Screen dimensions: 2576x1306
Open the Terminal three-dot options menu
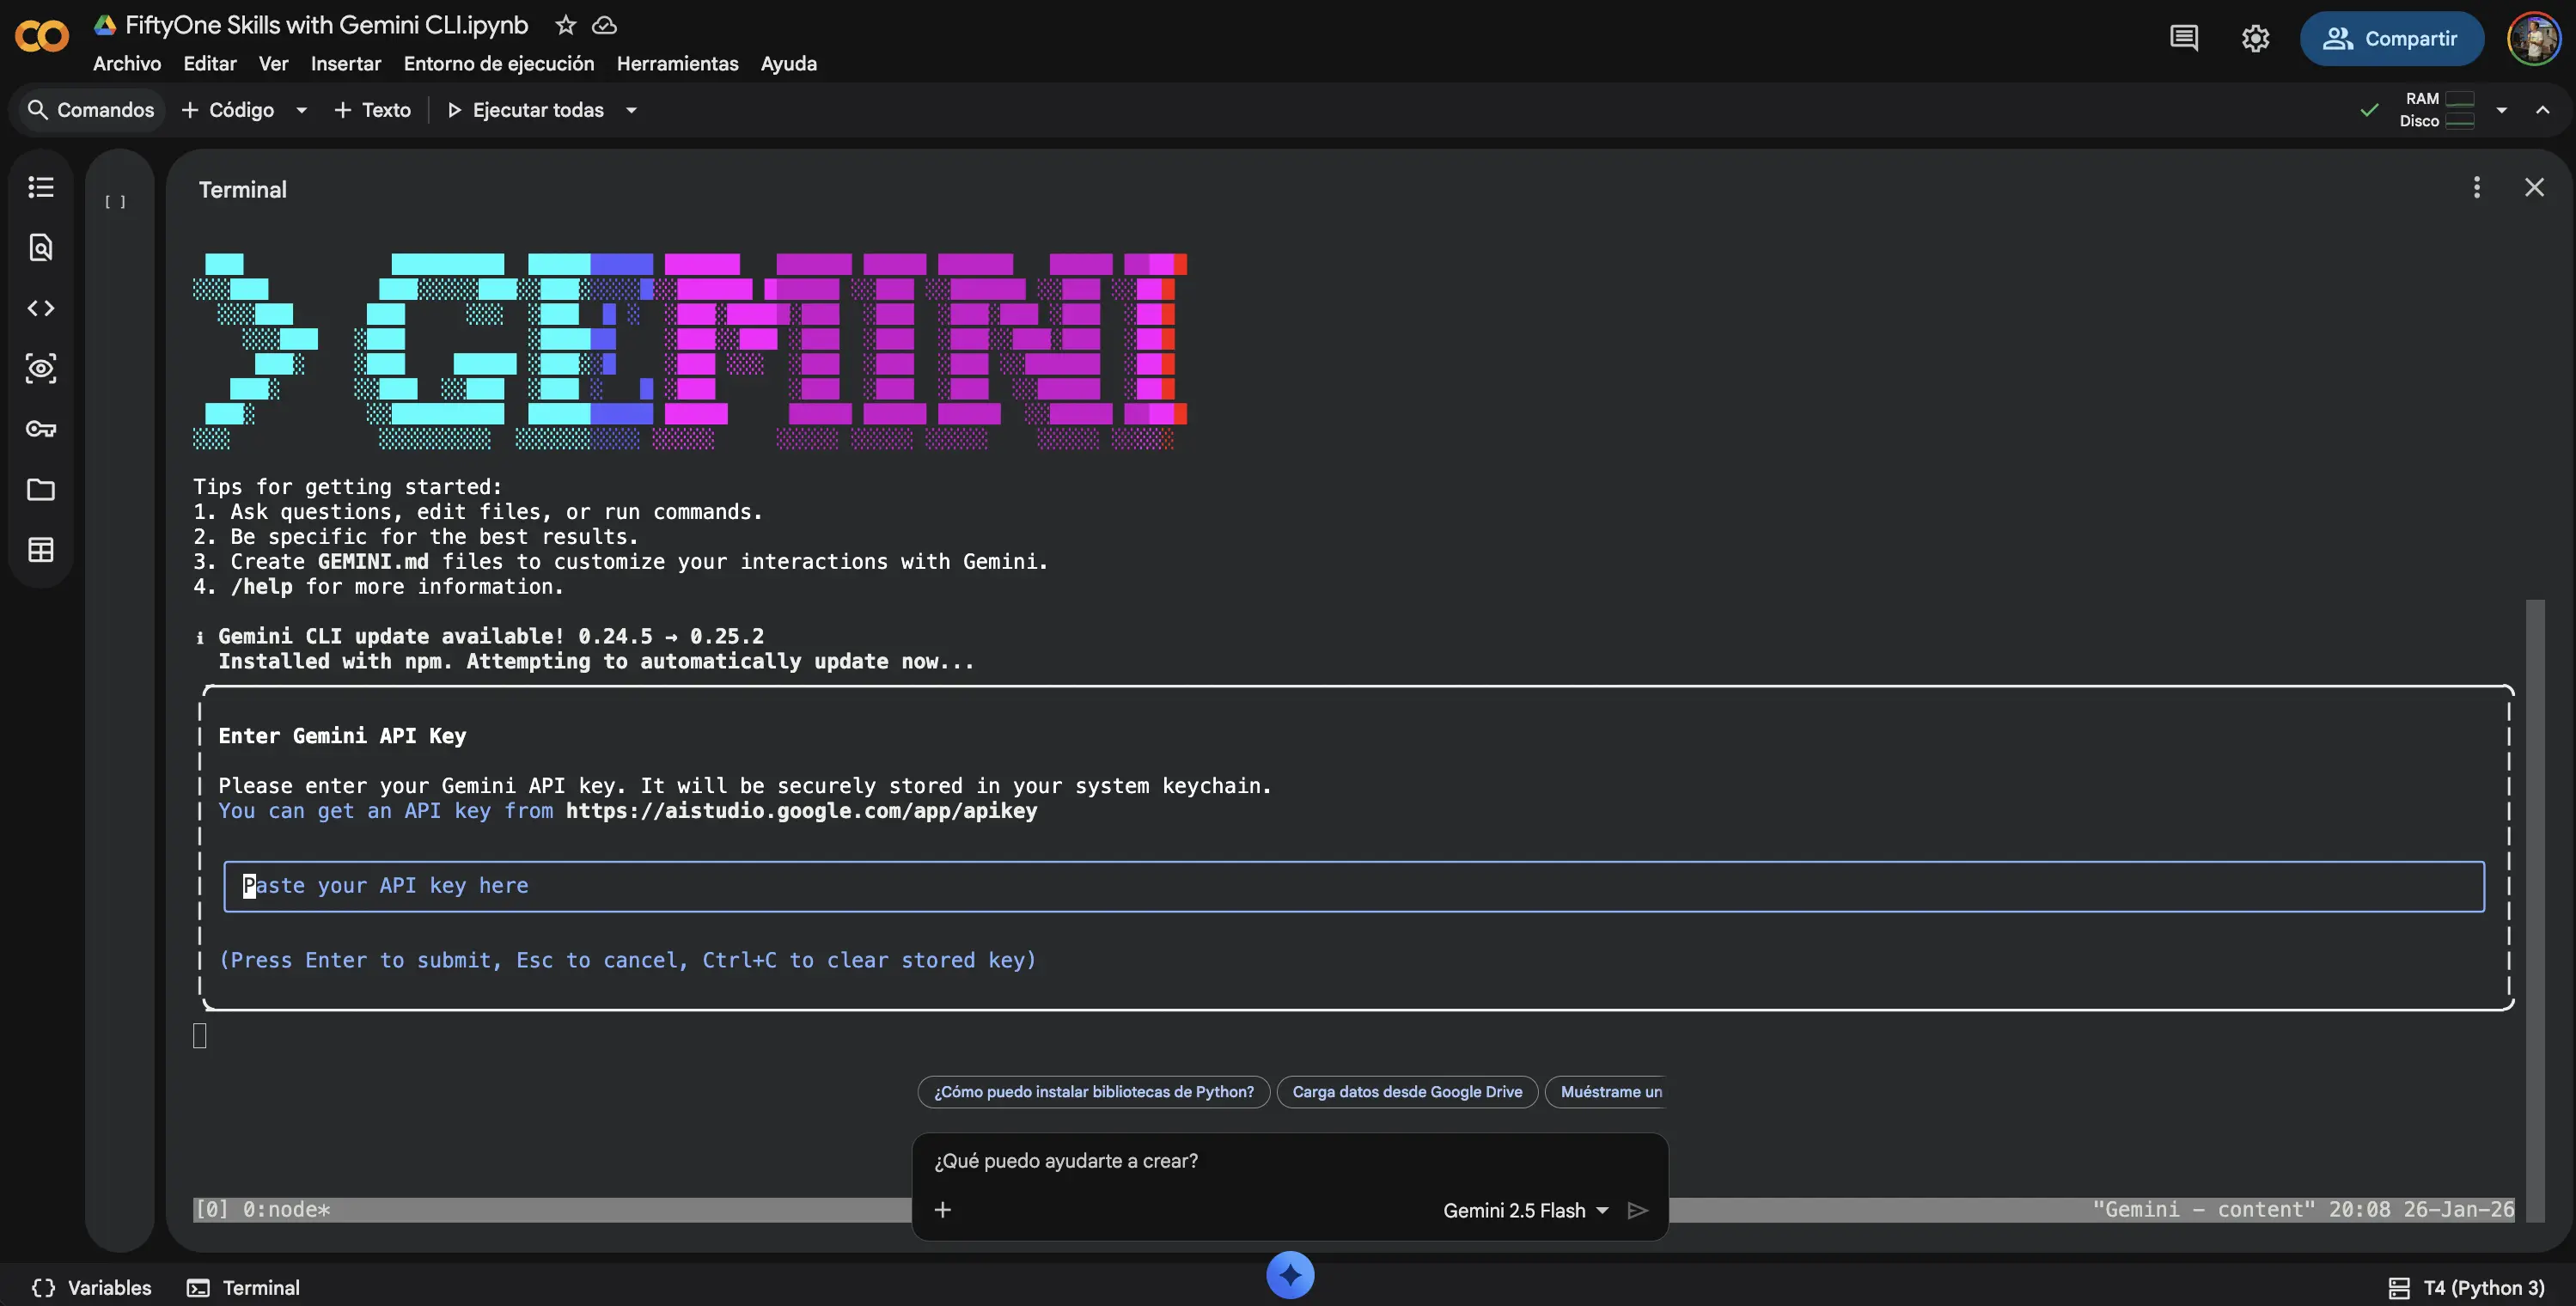tap(2477, 187)
